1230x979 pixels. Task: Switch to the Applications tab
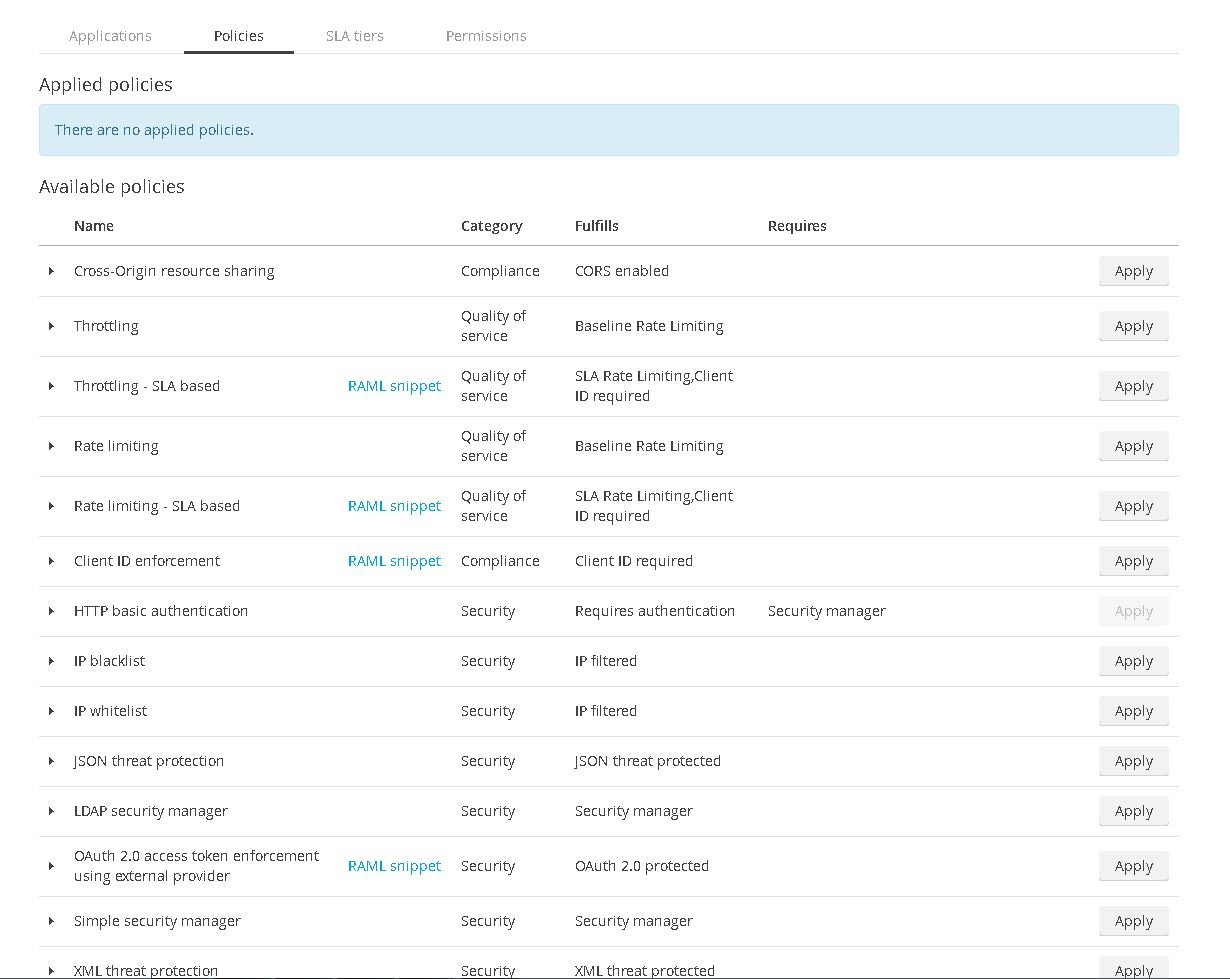(x=110, y=36)
